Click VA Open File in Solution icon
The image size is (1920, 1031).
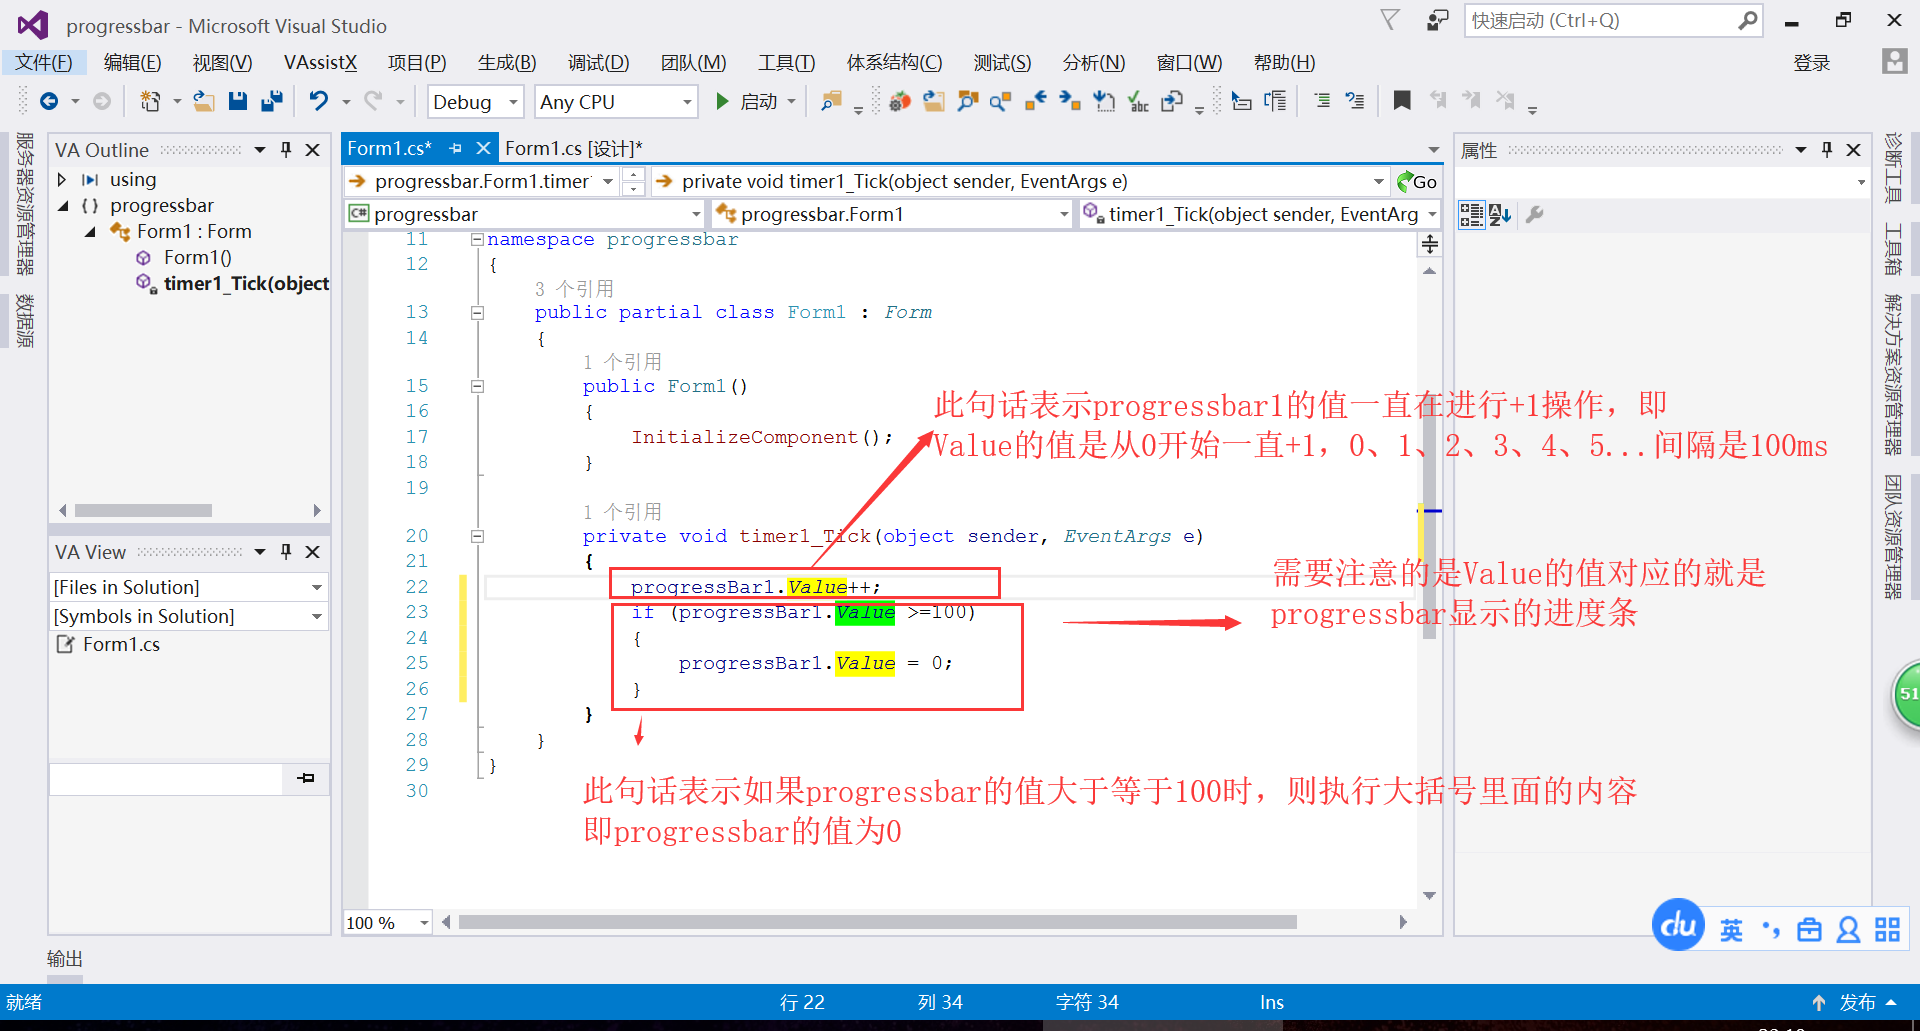(x=934, y=101)
